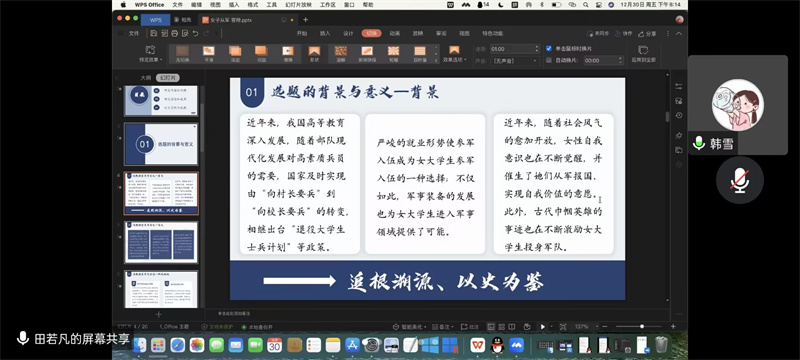
Task: Open the 插入 ribbon tab
Action: (x=325, y=33)
